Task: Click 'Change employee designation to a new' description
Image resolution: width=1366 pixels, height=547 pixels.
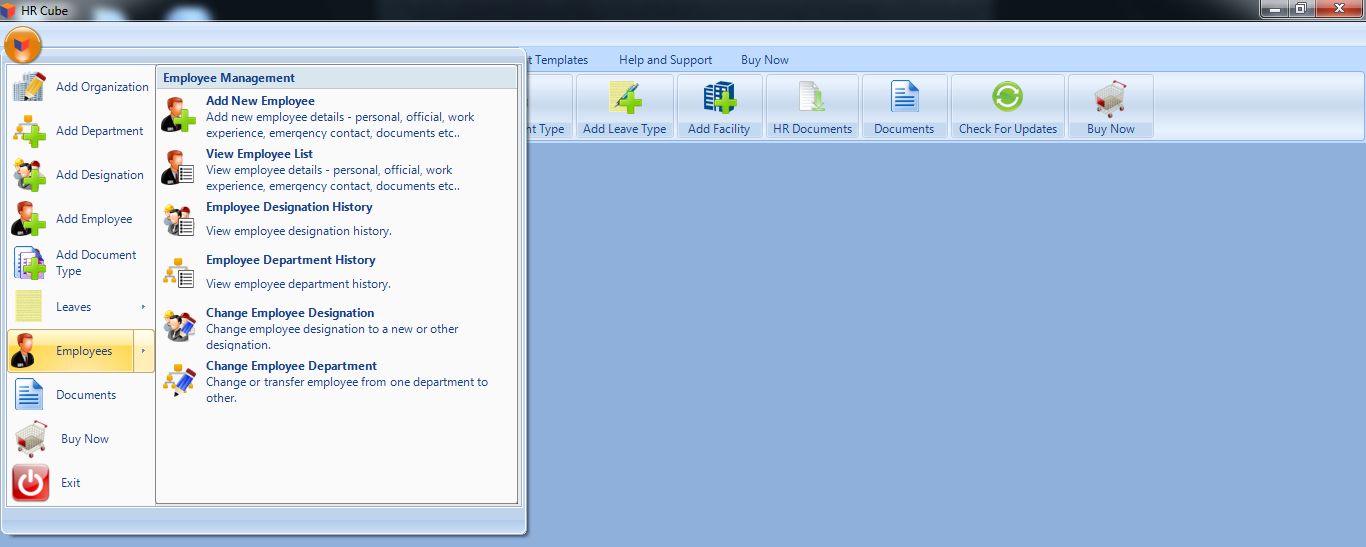Action: click(x=332, y=337)
